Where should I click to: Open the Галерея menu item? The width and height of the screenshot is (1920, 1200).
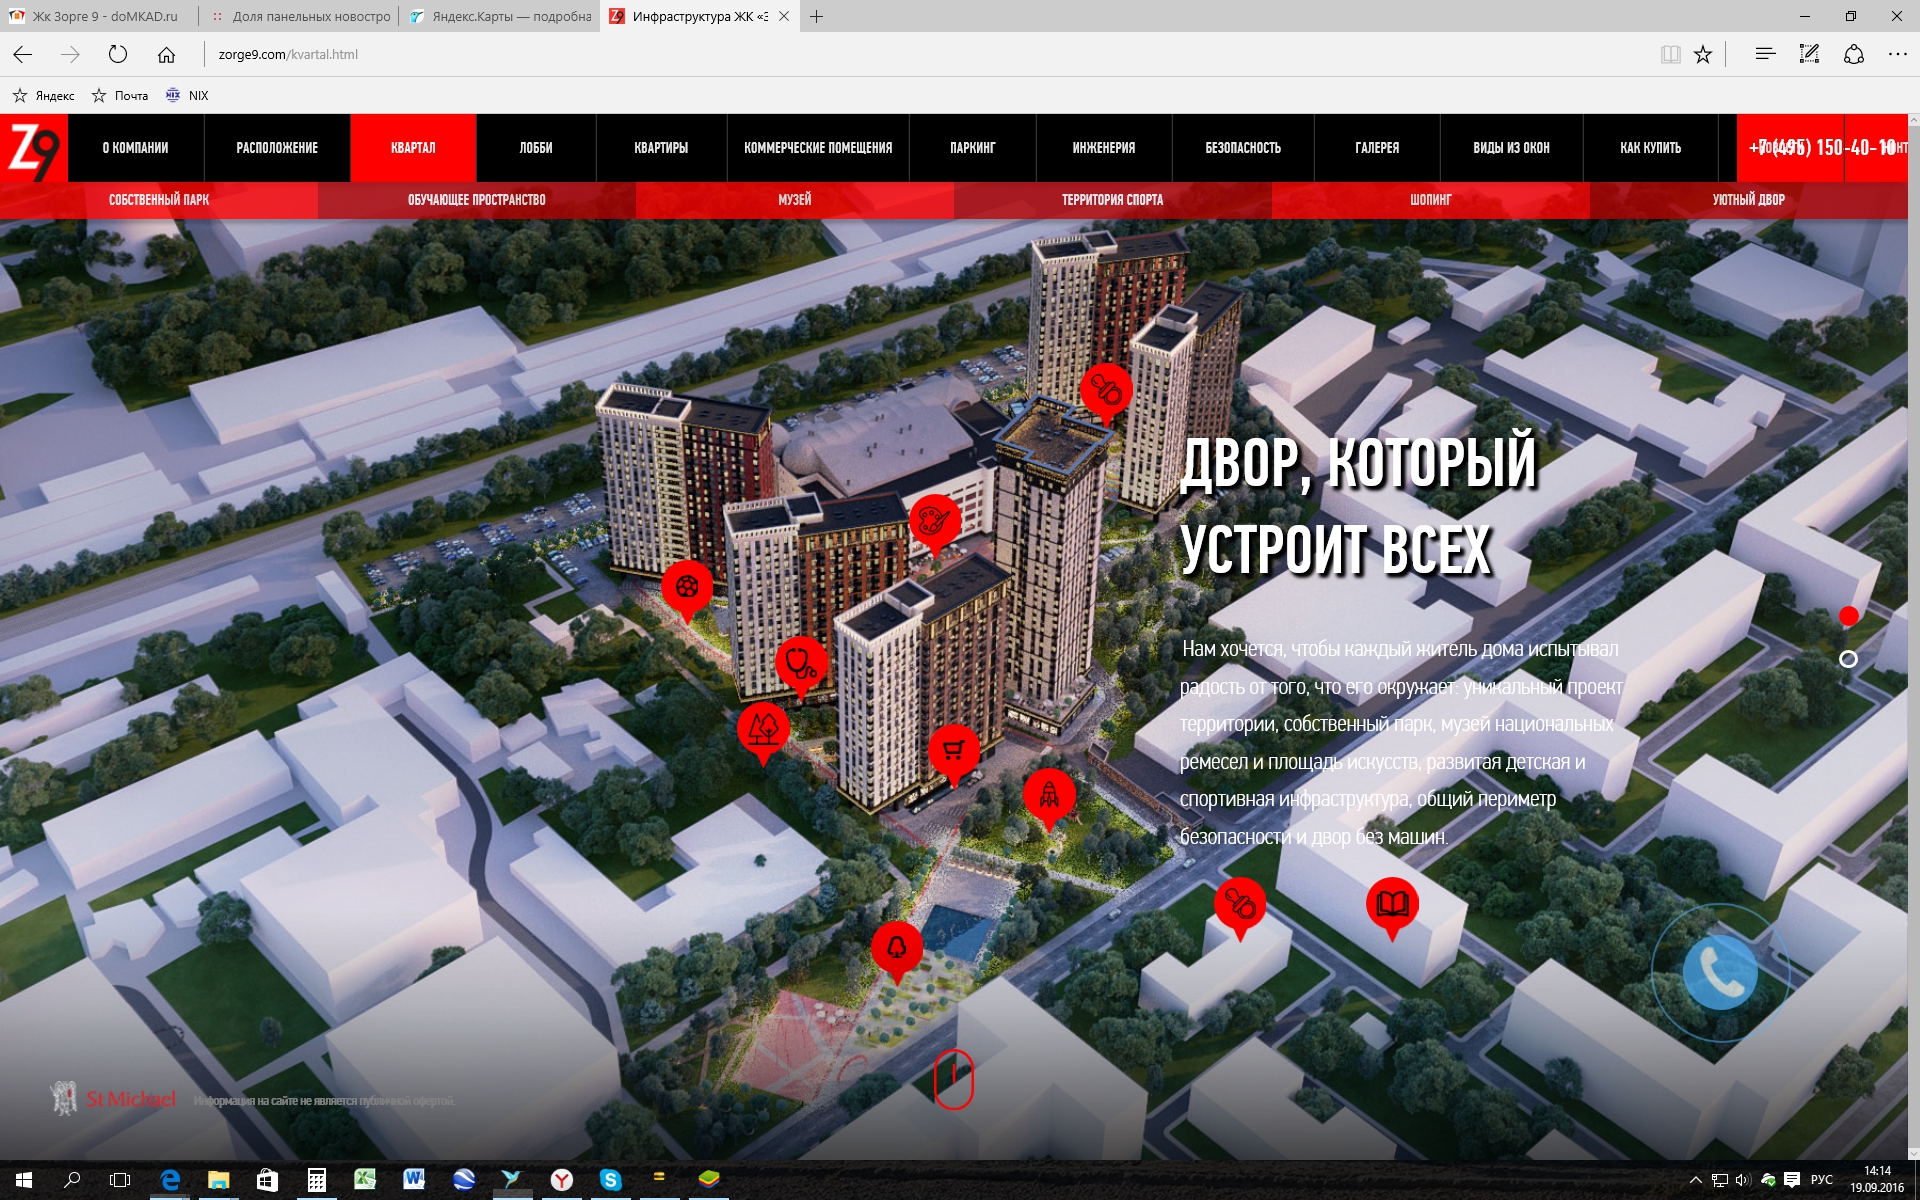pos(1376,148)
